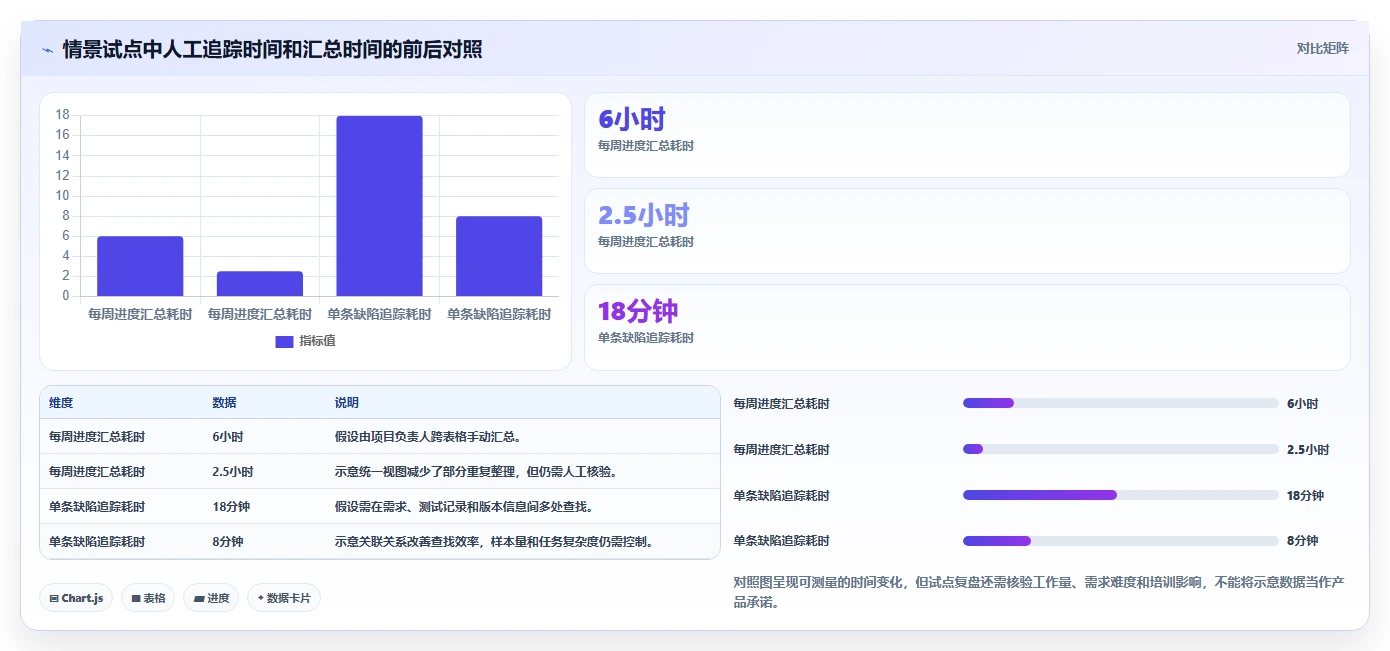Click the cell starting 示意统一视图减少了部分重复整理

pyautogui.click(x=475, y=472)
